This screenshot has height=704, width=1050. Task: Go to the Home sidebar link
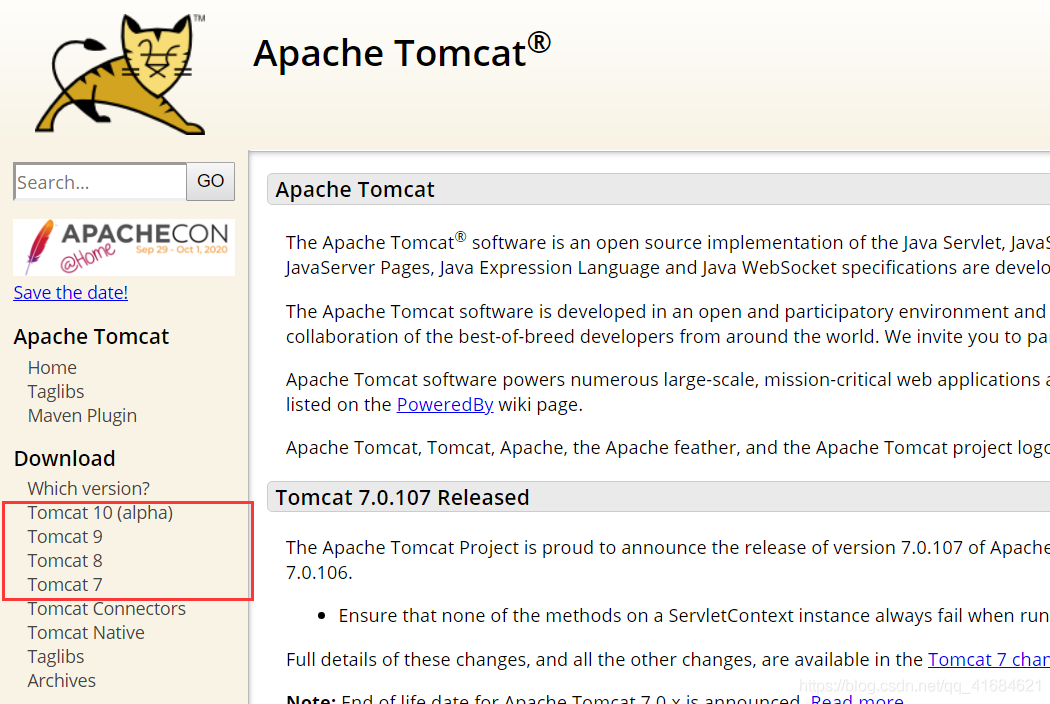coord(52,367)
